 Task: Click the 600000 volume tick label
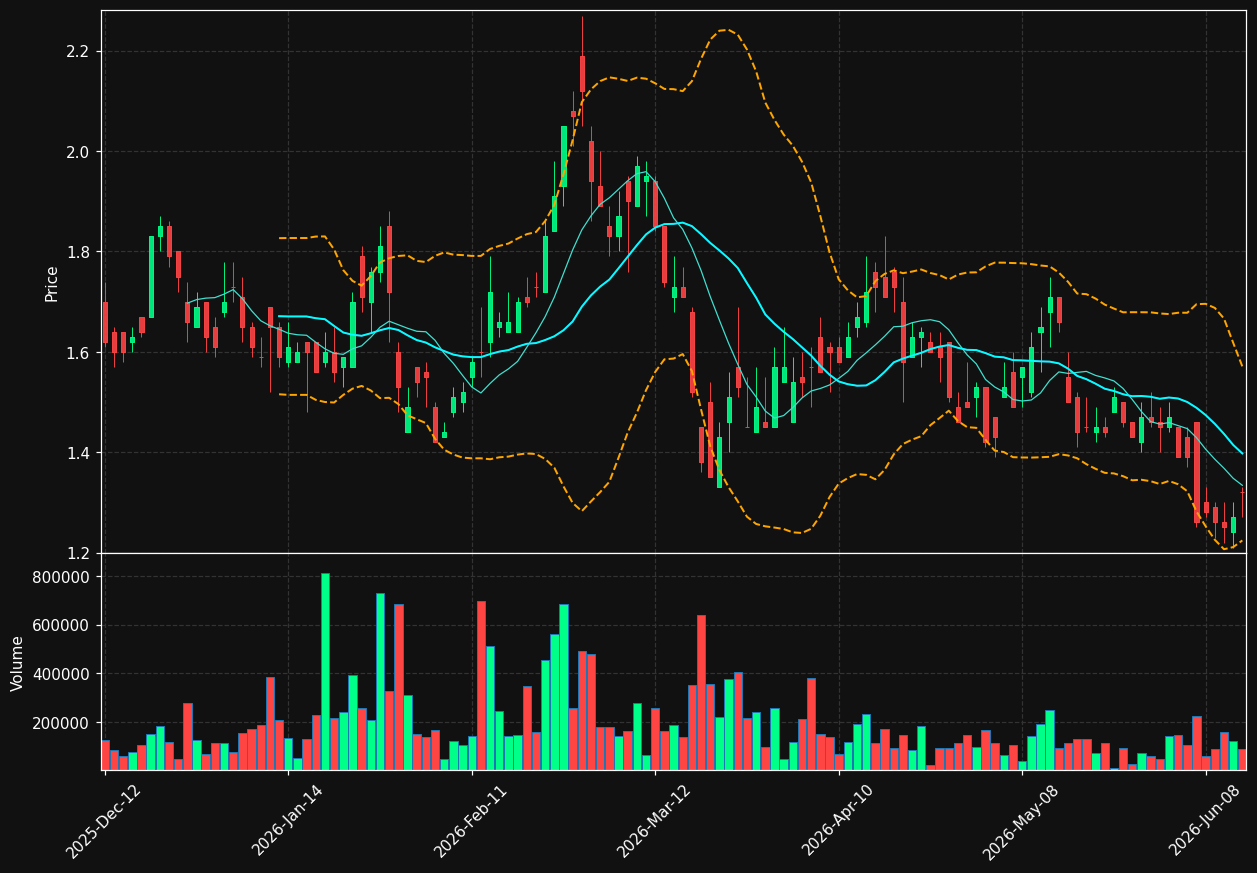pos(62,626)
